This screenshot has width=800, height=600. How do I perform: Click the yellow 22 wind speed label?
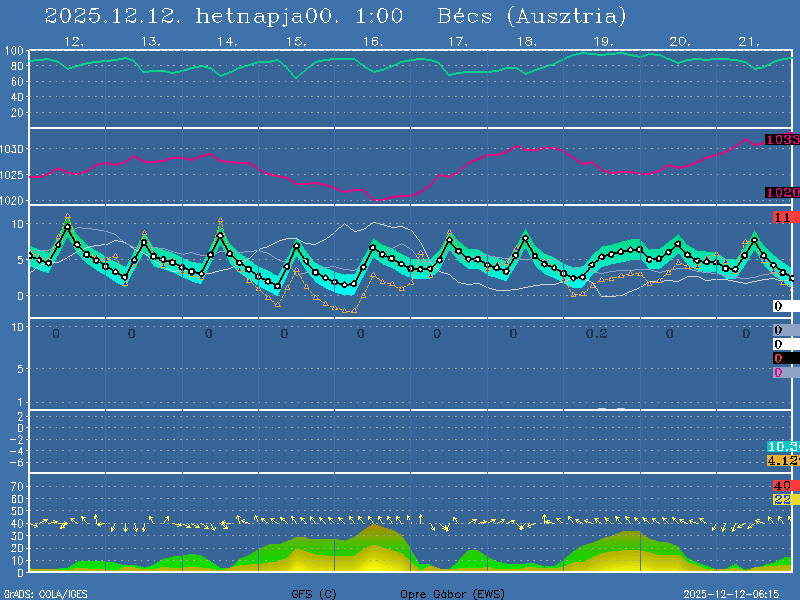(782, 499)
